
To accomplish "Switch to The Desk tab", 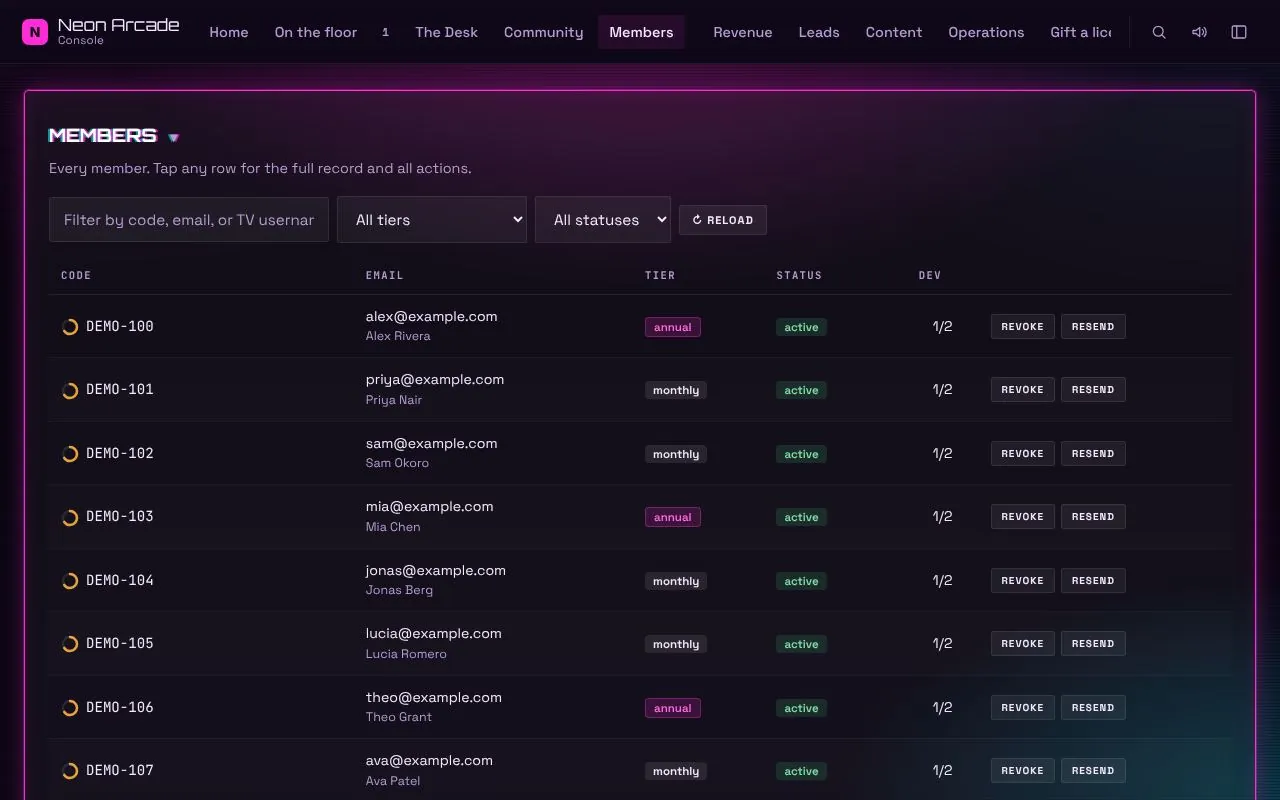I will point(446,32).
